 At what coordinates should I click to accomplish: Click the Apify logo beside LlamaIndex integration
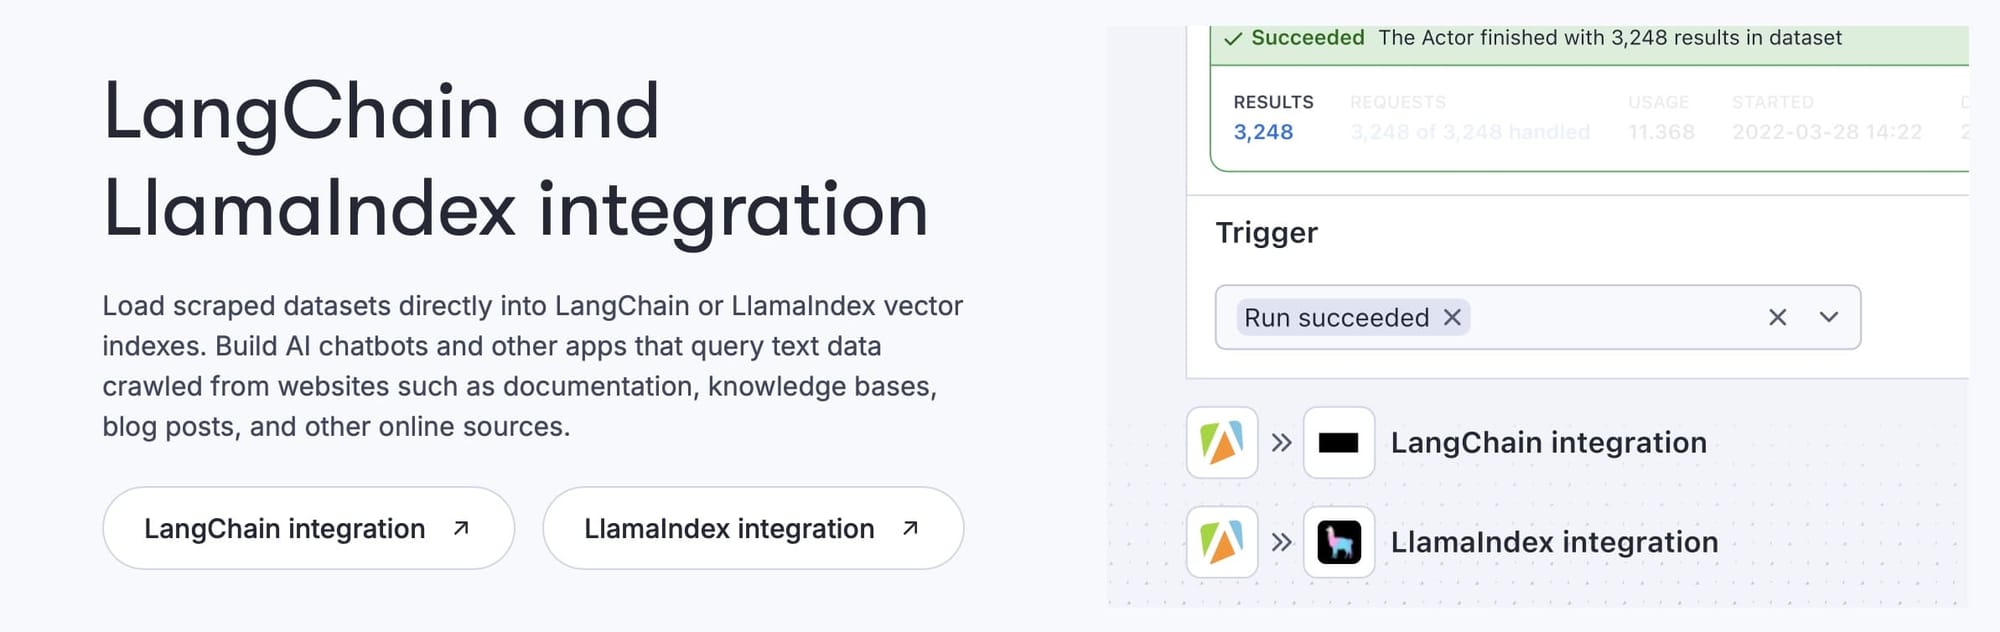click(1222, 543)
